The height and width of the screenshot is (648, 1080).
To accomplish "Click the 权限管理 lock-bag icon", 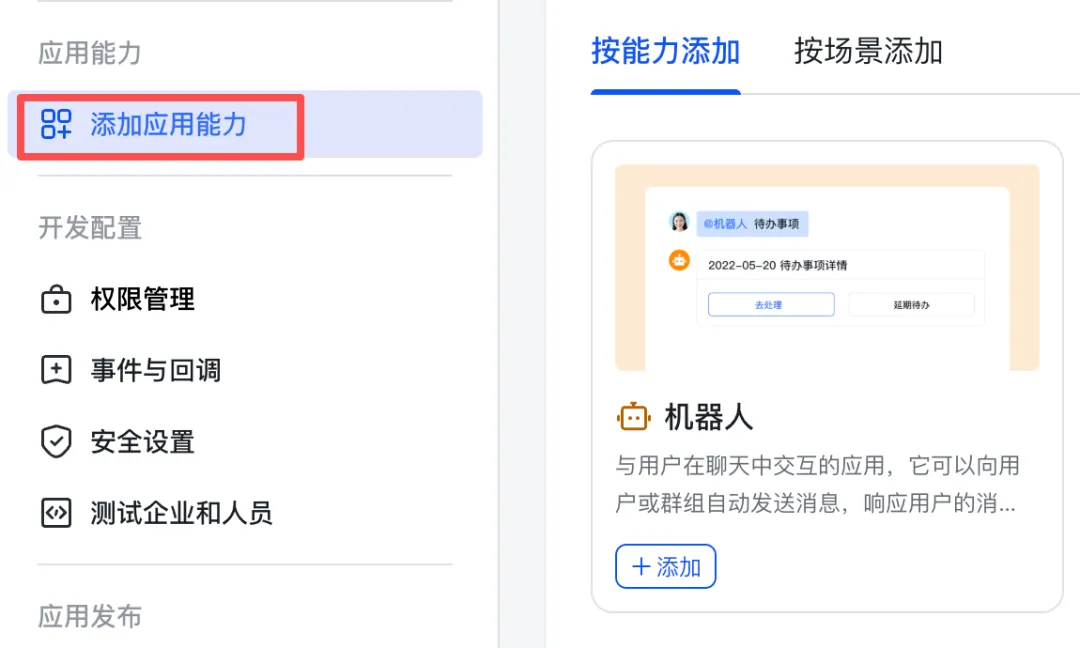I will coord(56,299).
